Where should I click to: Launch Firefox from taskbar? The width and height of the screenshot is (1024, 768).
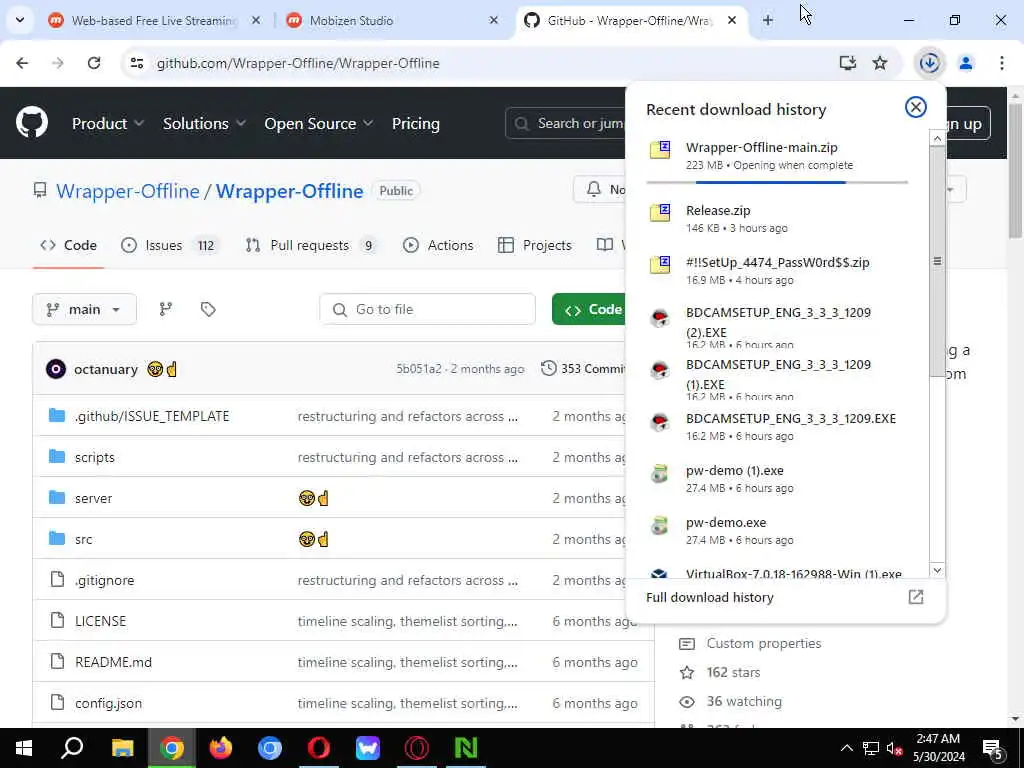point(221,748)
